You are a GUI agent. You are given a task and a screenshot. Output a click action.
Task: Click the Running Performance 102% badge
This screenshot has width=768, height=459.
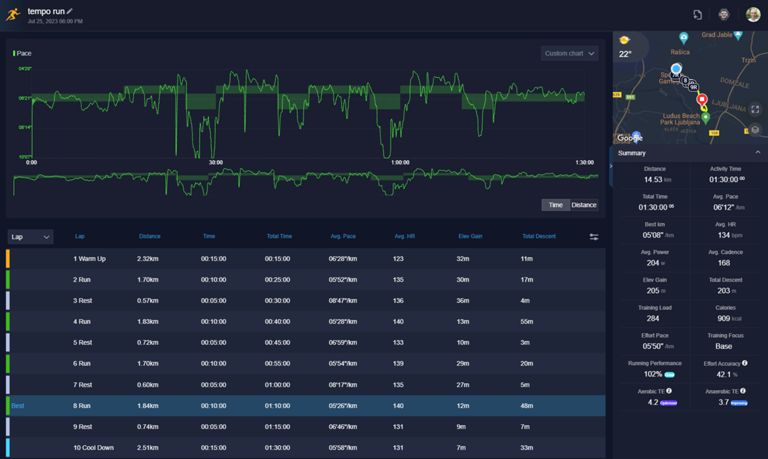point(669,375)
